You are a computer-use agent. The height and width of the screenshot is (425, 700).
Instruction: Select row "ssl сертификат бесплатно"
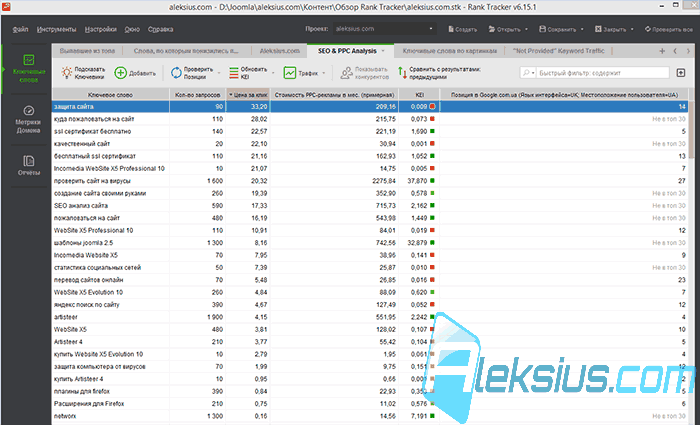(370, 132)
